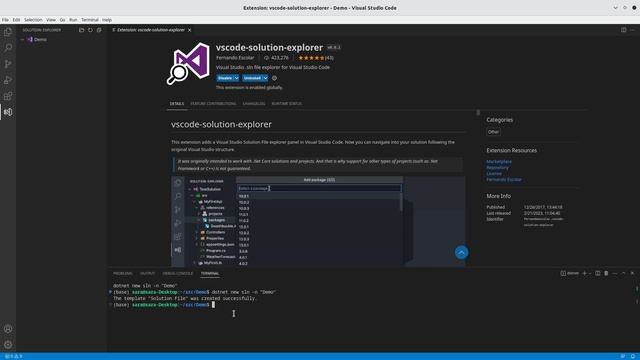Open the Go menu
Screen dimensions: 640x360
pos(62,20)
